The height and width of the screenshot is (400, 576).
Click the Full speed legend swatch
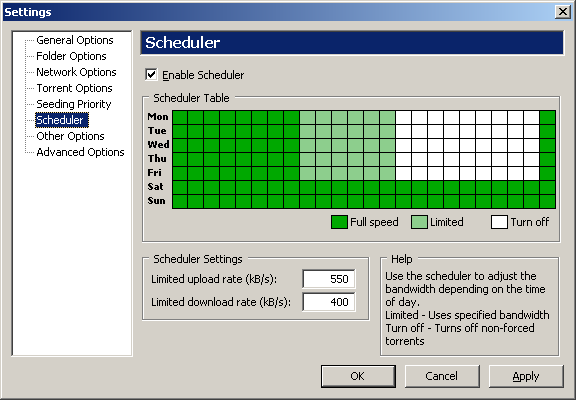(339, 222)
